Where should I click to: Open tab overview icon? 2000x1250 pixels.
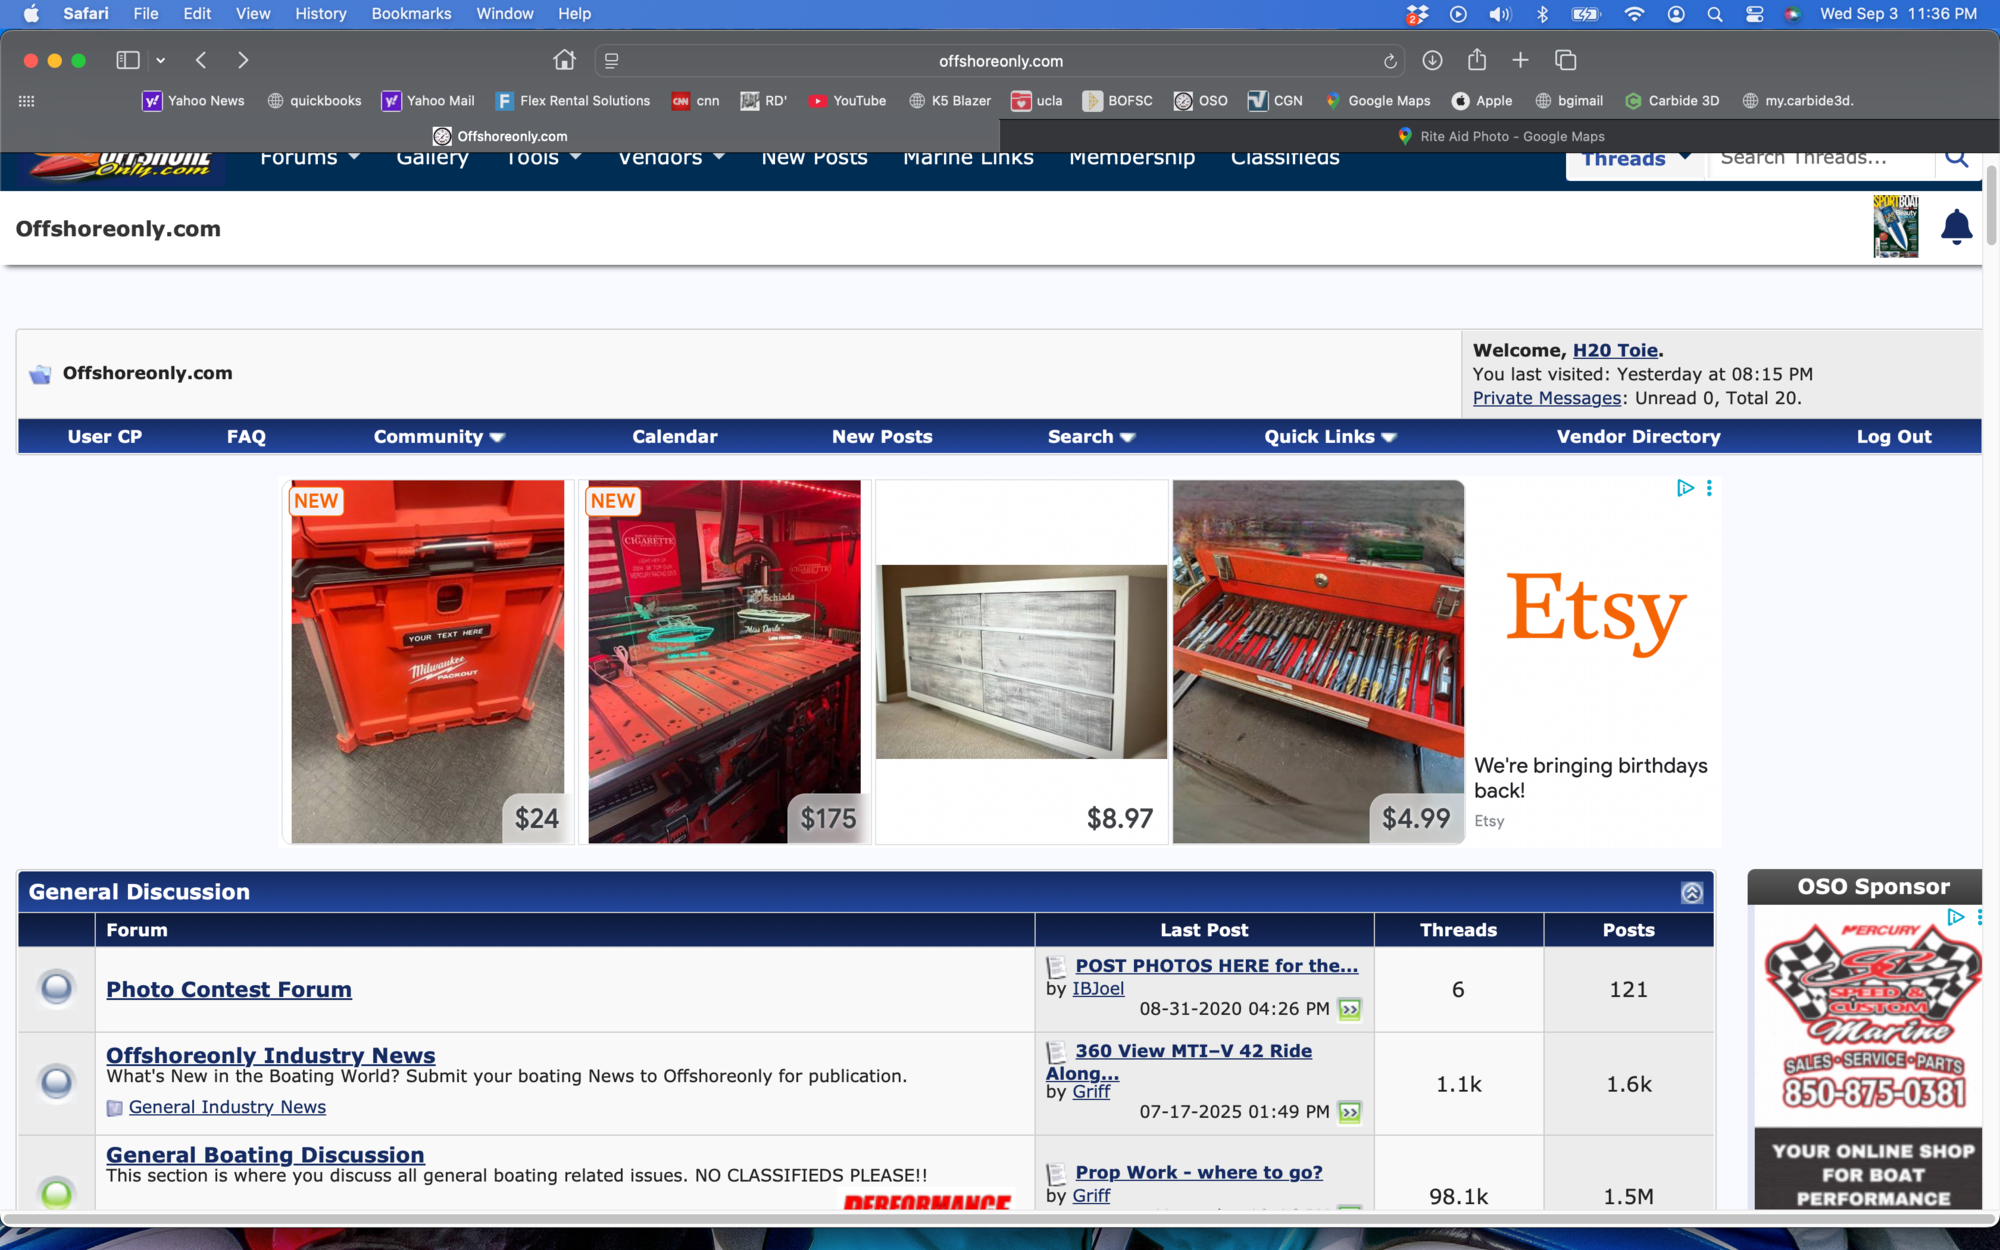(1565, 60)
